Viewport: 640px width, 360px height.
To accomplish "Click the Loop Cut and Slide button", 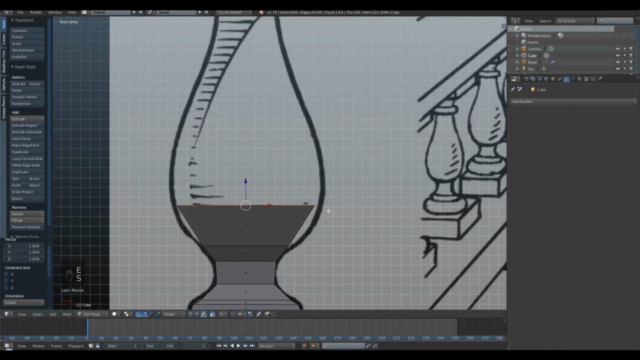I will 27,158.
